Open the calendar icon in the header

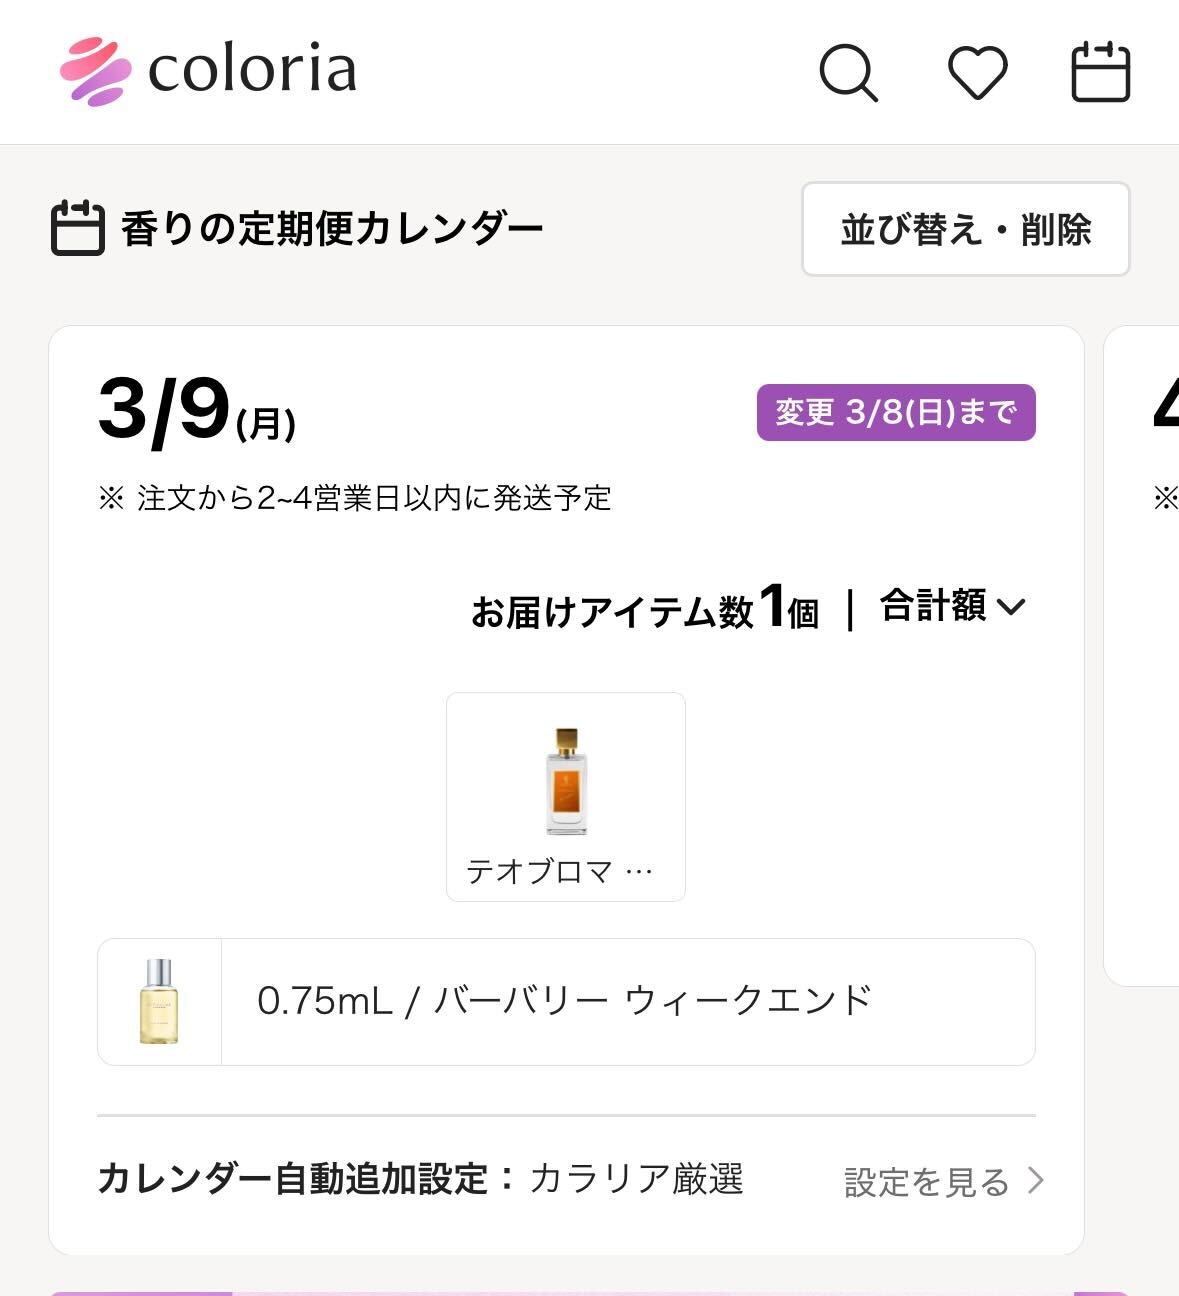(x=1100, y=72)
